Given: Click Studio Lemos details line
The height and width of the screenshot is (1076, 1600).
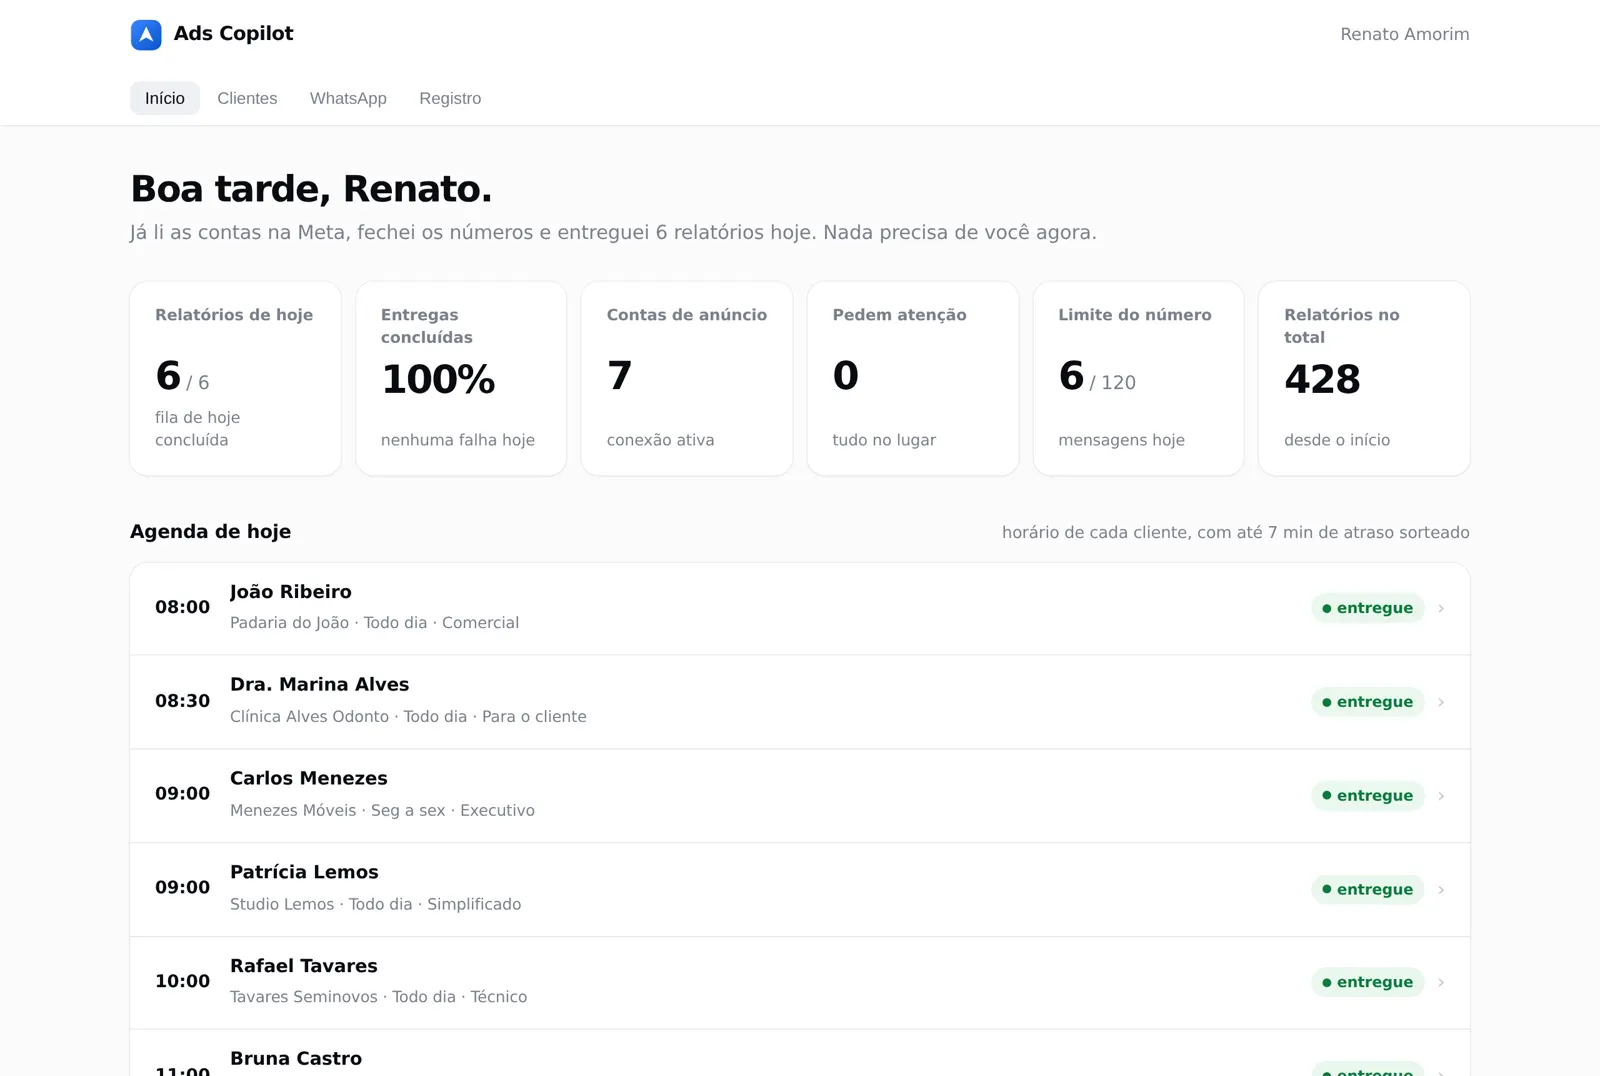Looking at the screenshot, I should [376, 904].
